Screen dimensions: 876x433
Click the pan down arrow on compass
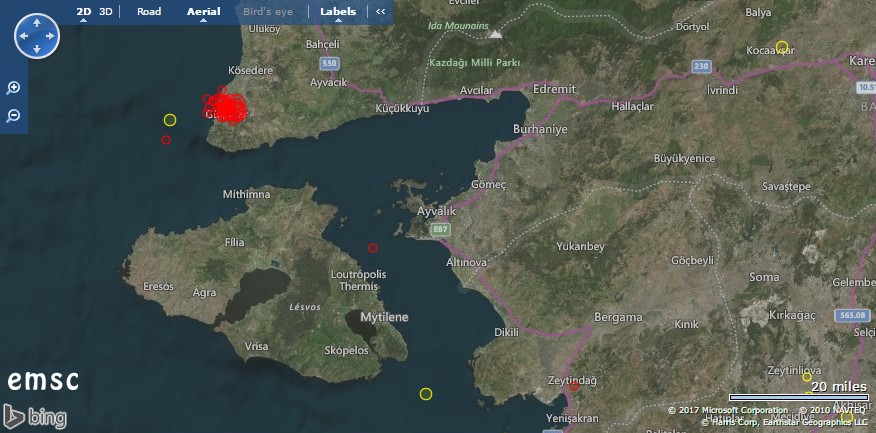pos(37,50)
